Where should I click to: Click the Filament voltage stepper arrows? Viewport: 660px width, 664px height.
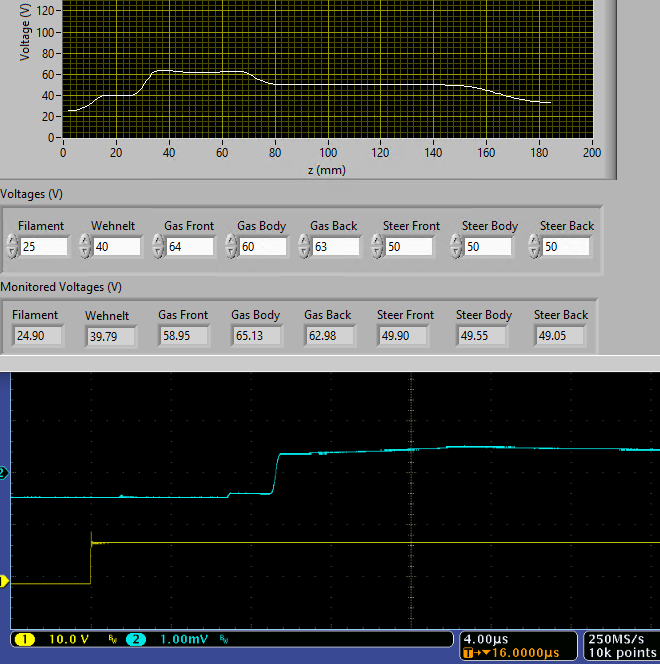click(12, 247)
